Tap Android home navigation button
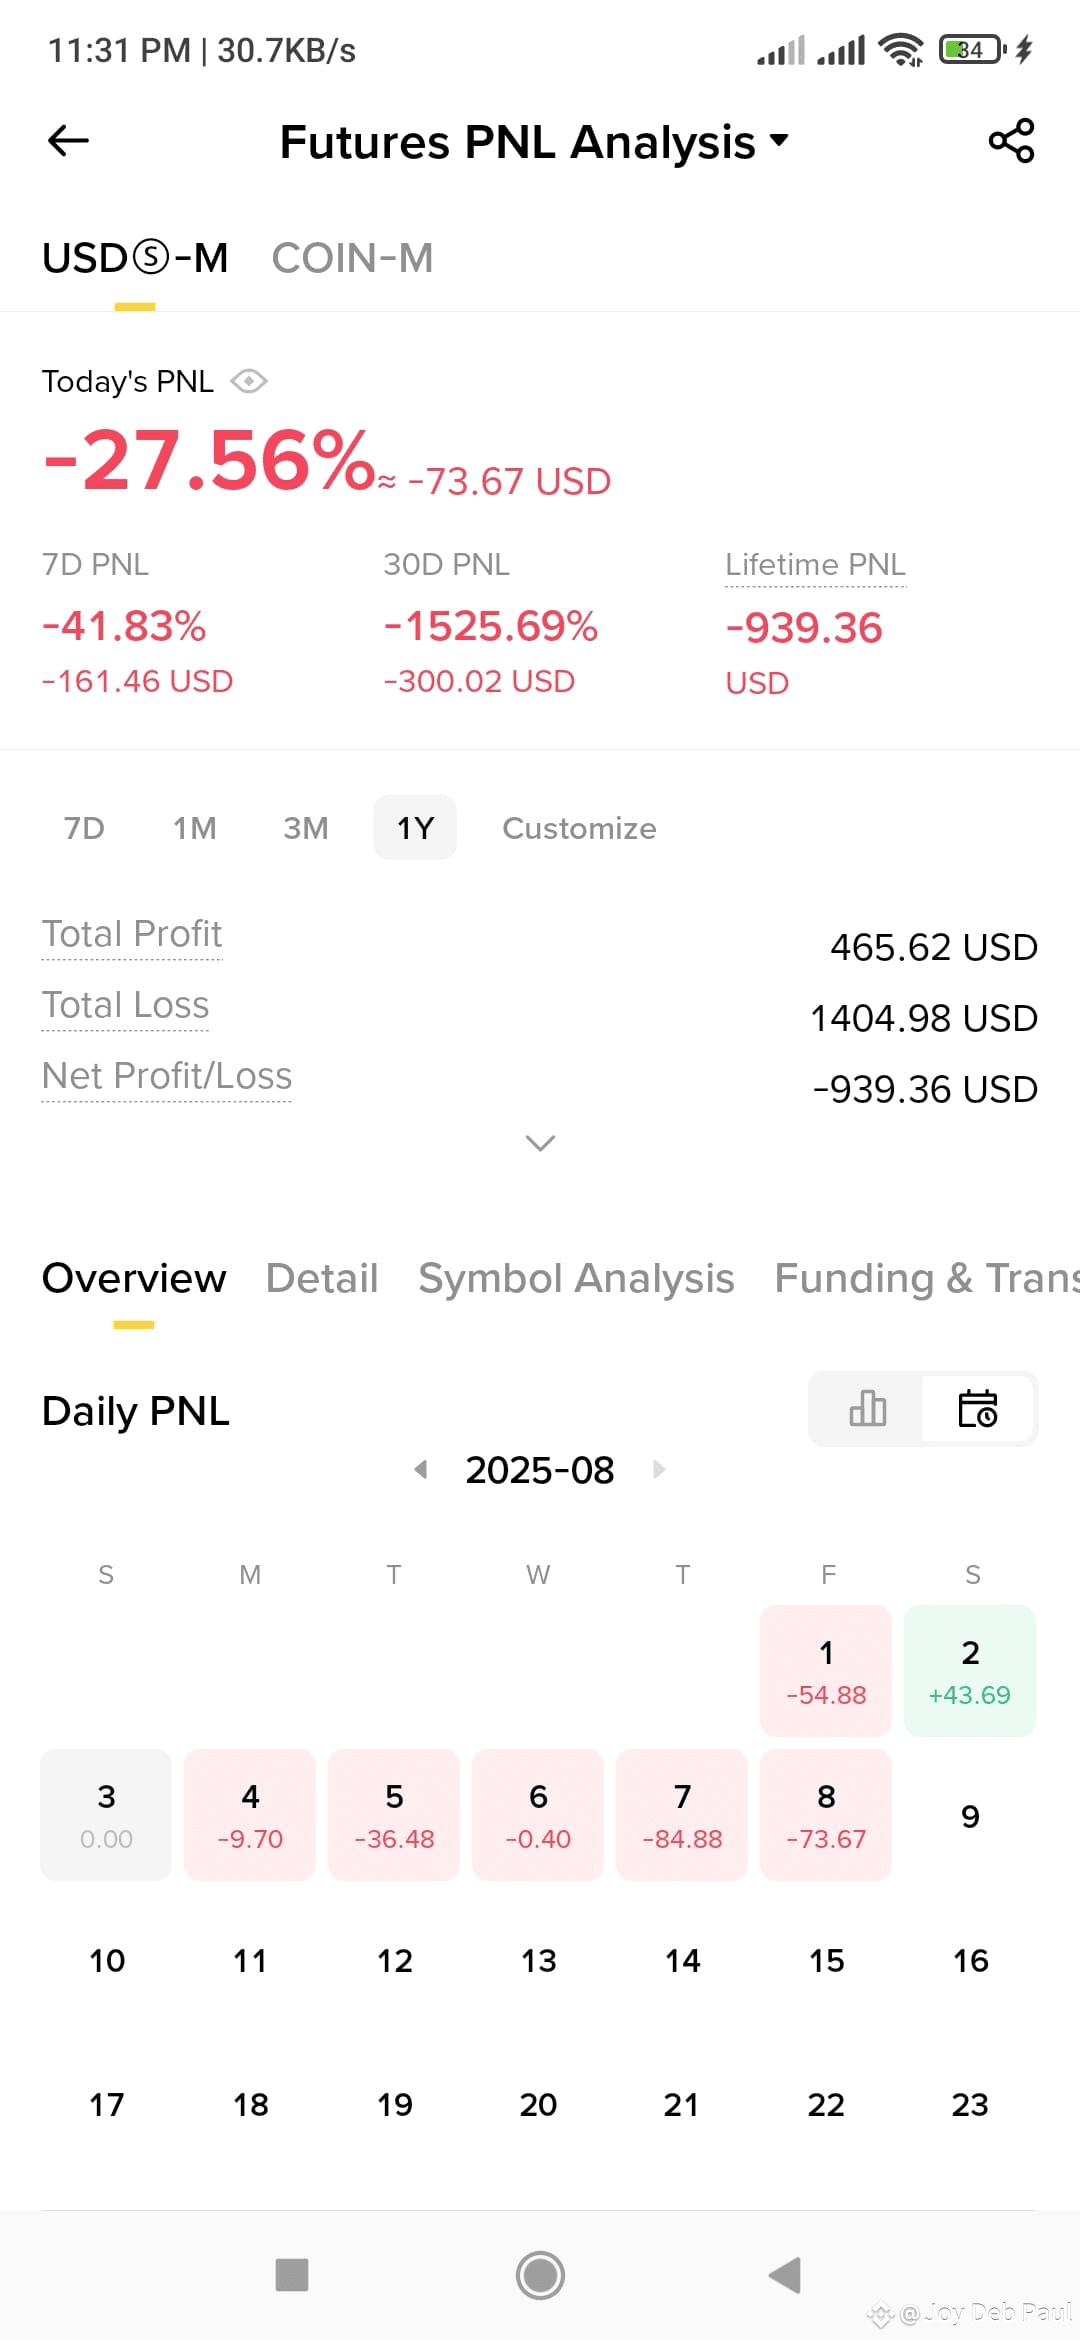 [x=540, y=2276]
